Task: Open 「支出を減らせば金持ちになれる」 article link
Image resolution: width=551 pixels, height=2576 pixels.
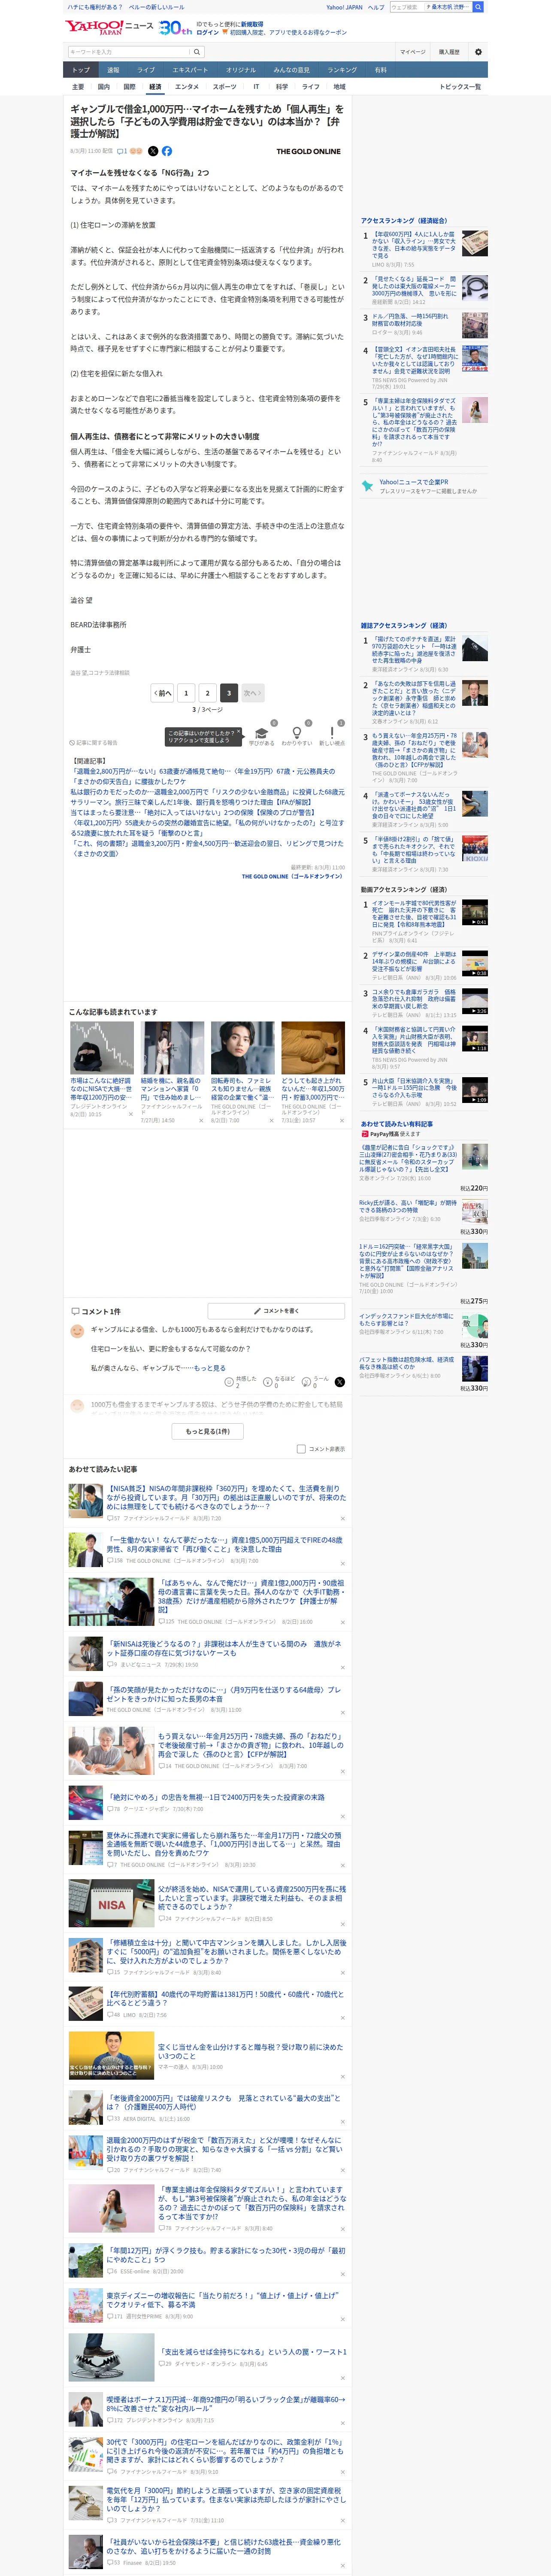Action: coord(252,2352)
